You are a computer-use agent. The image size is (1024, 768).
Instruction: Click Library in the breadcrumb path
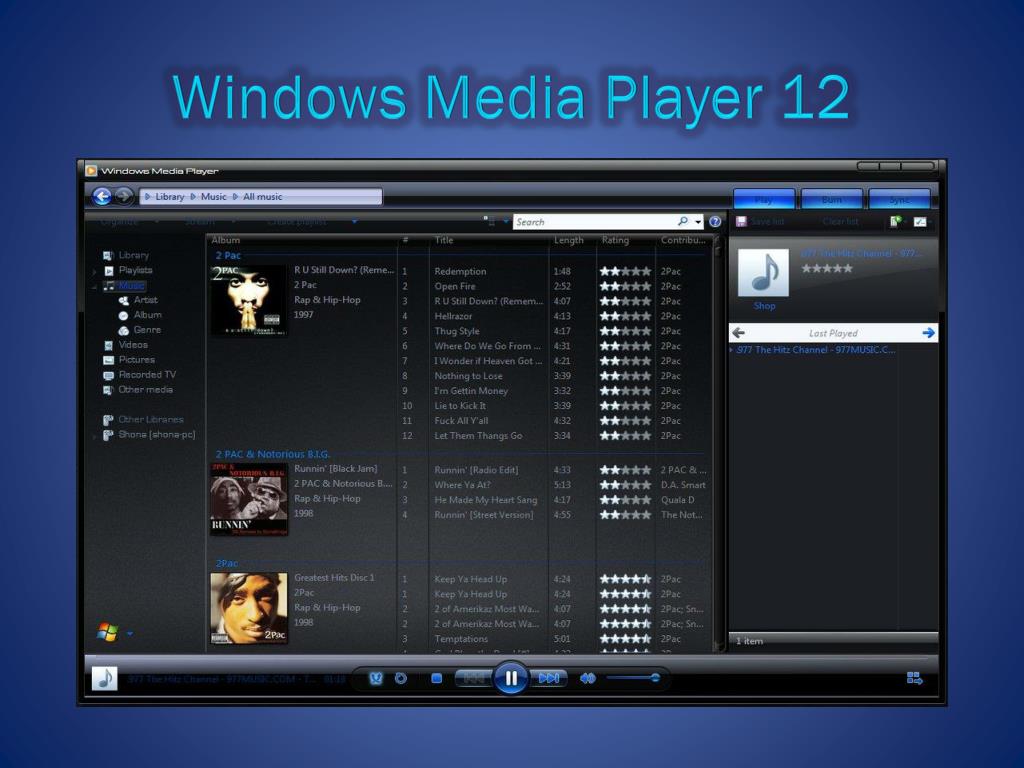[170, 197]
